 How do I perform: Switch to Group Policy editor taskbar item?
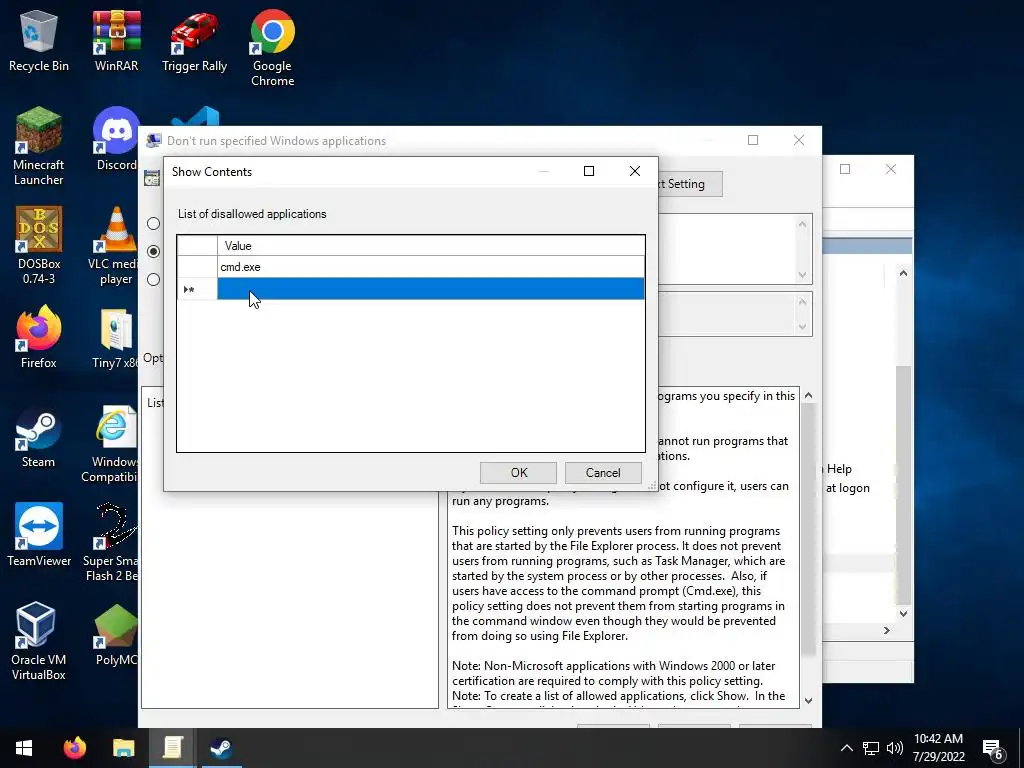pos(172,748)
